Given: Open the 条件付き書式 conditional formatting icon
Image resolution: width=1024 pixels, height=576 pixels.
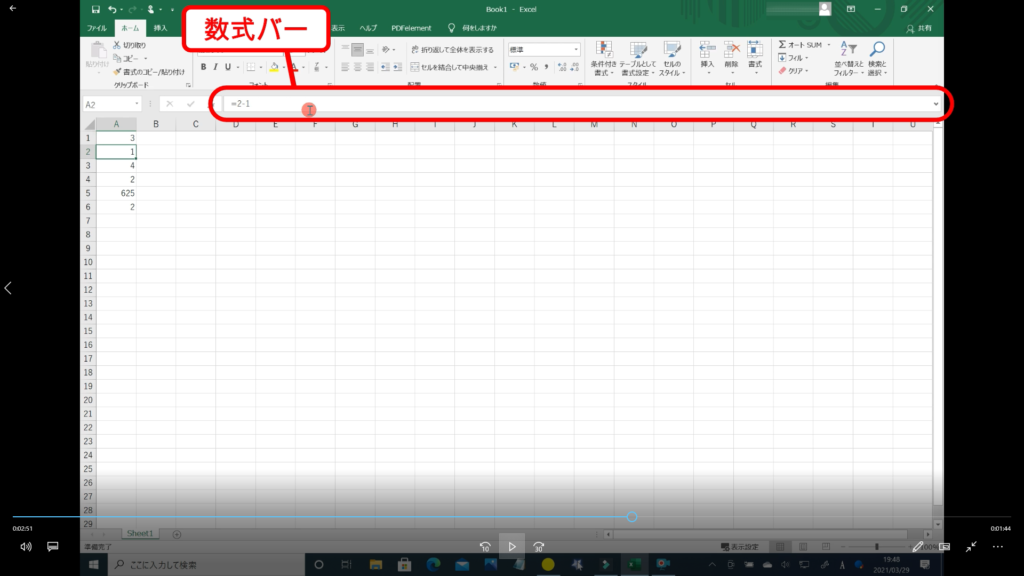Looking at the screenshot, I should coord(603,49).
